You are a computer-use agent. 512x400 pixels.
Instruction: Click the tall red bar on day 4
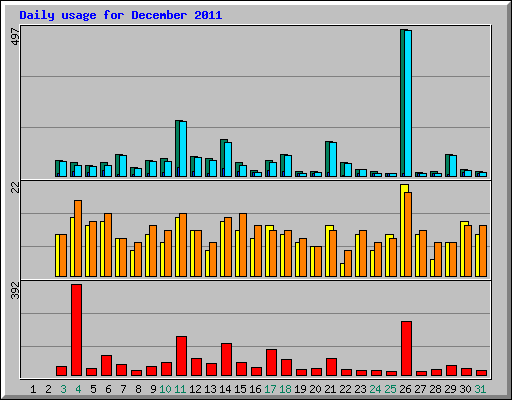coord(76,330)
